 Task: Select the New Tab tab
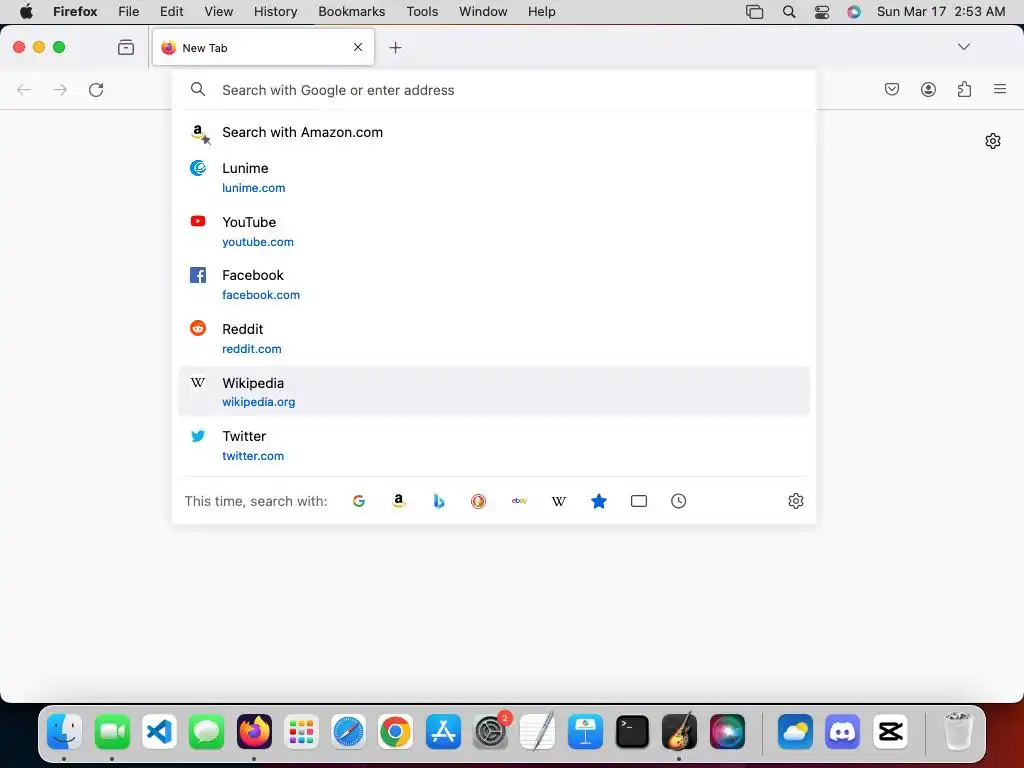click(263, 48)
